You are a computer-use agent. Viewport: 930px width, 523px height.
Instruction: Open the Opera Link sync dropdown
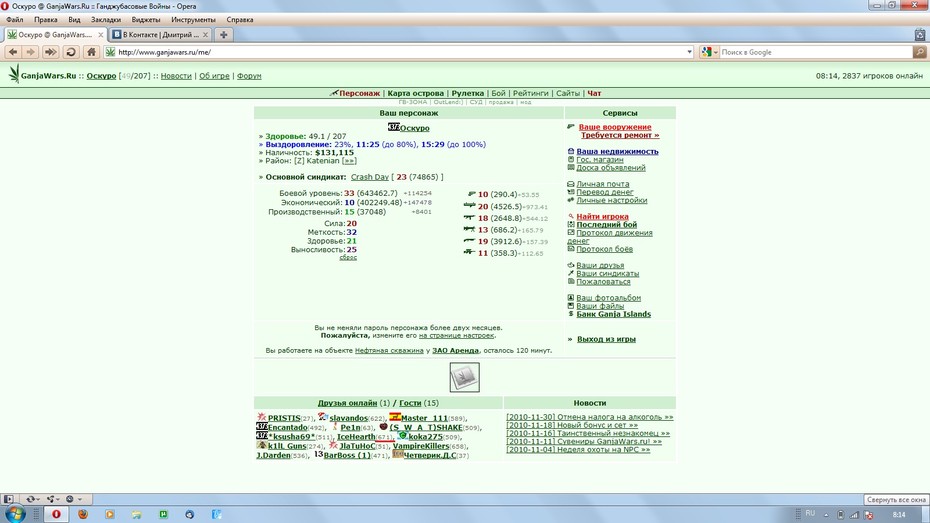(33, 499)
